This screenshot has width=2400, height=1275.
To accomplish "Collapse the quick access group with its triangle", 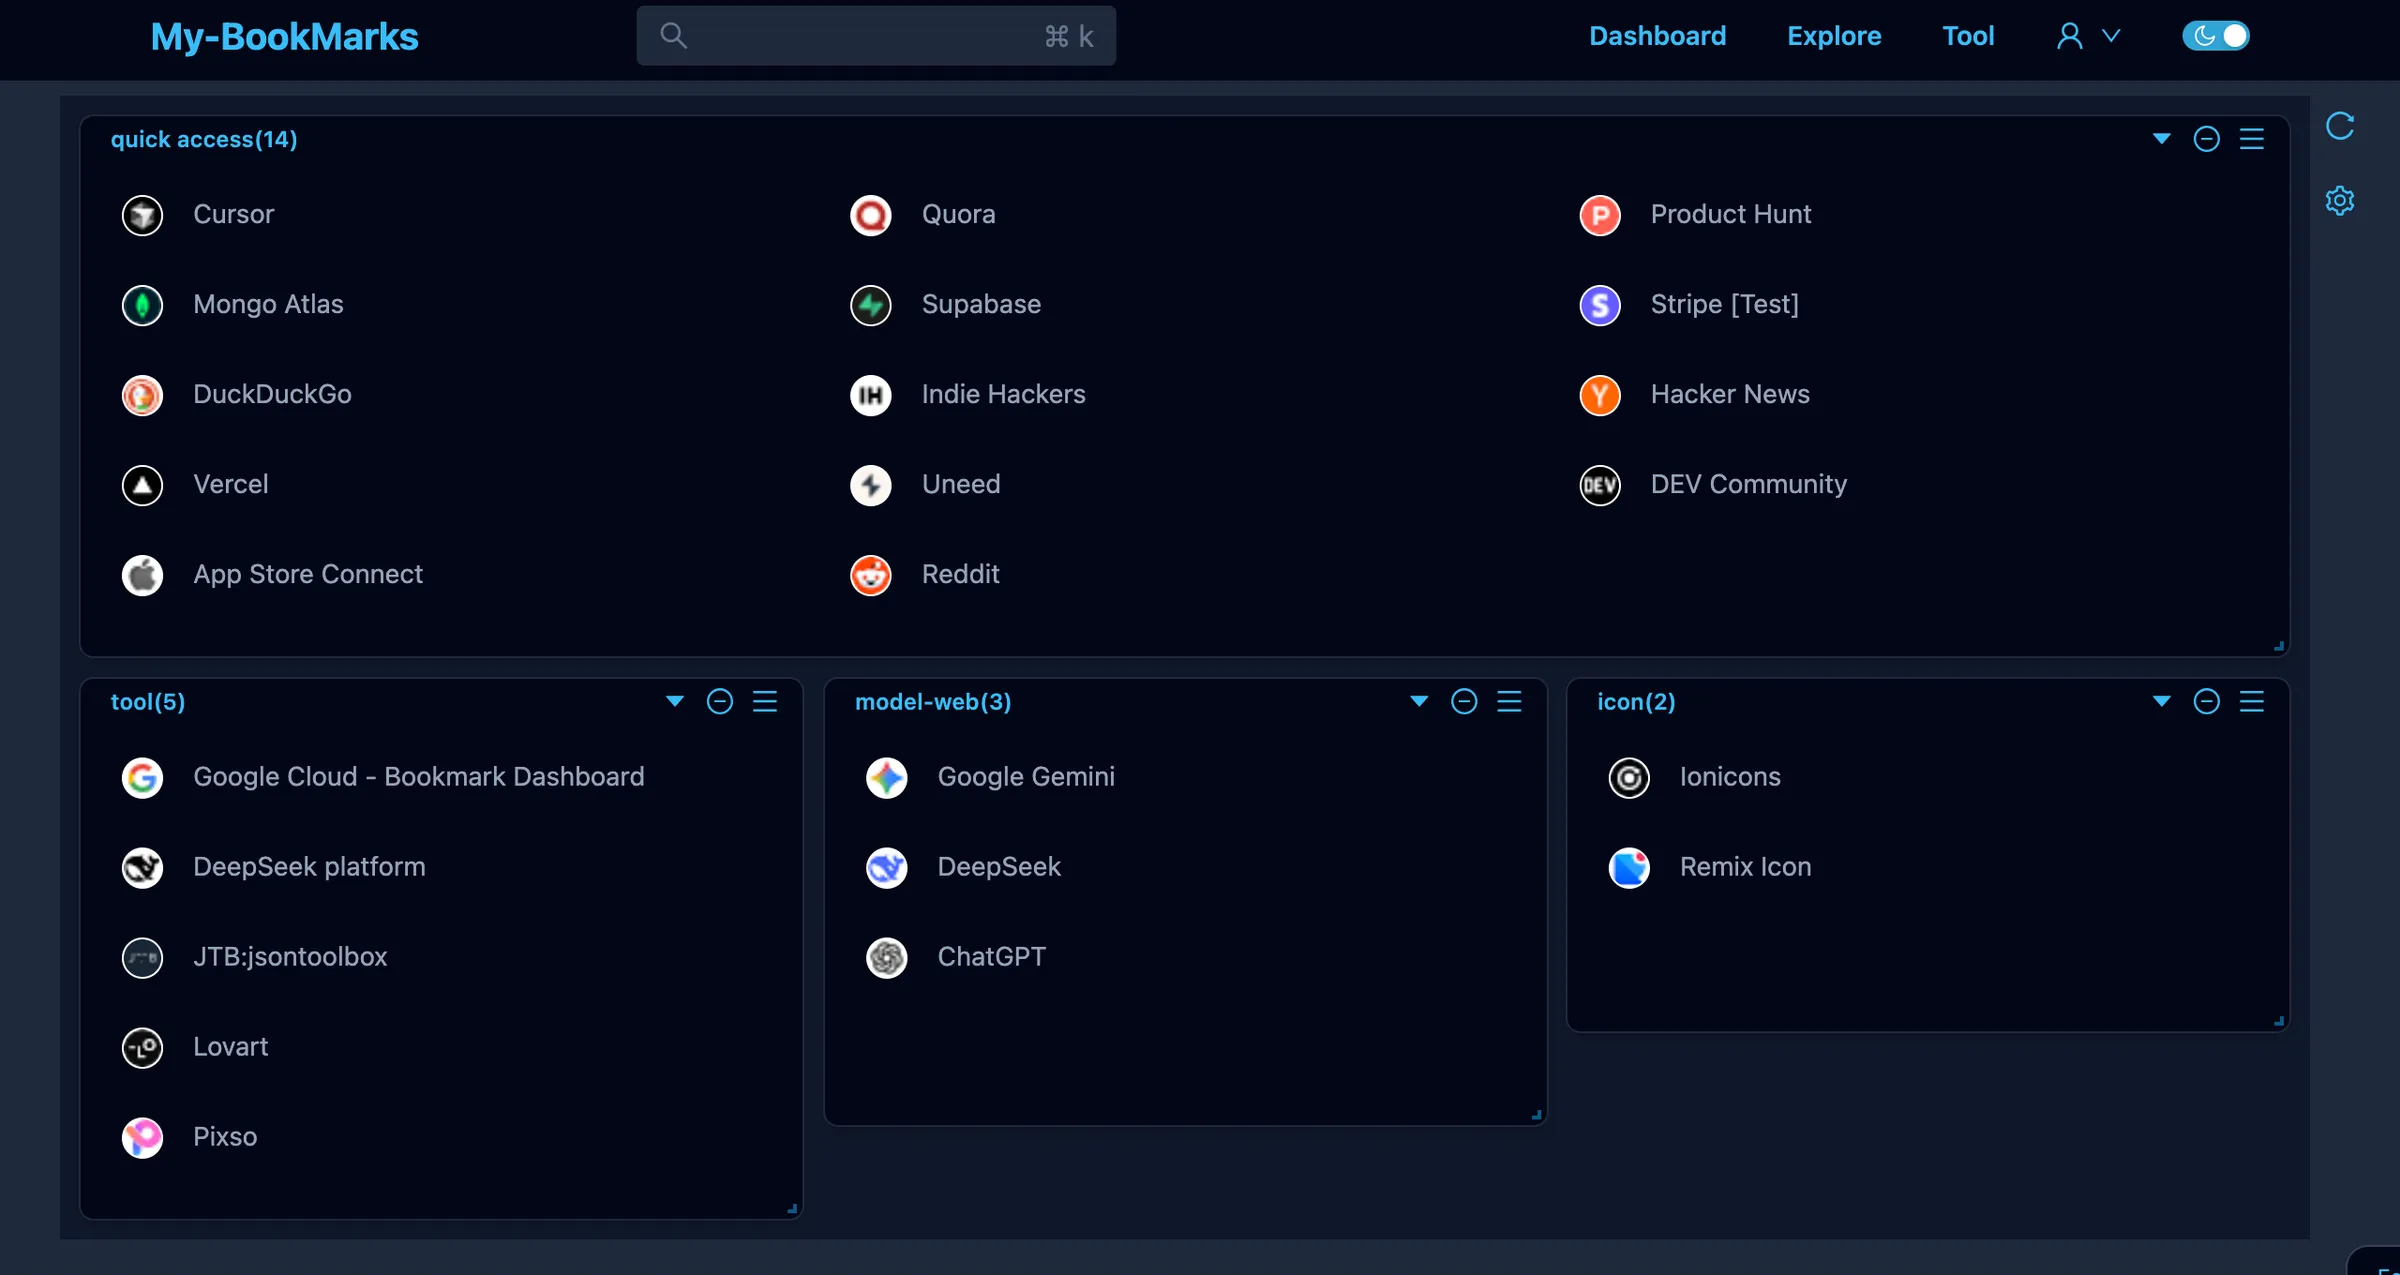I will [2161, 139].
